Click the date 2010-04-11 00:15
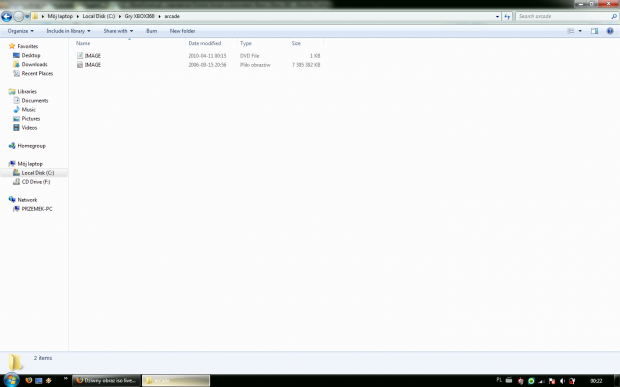Screen dimensions: 620x387 pos(207,56)
